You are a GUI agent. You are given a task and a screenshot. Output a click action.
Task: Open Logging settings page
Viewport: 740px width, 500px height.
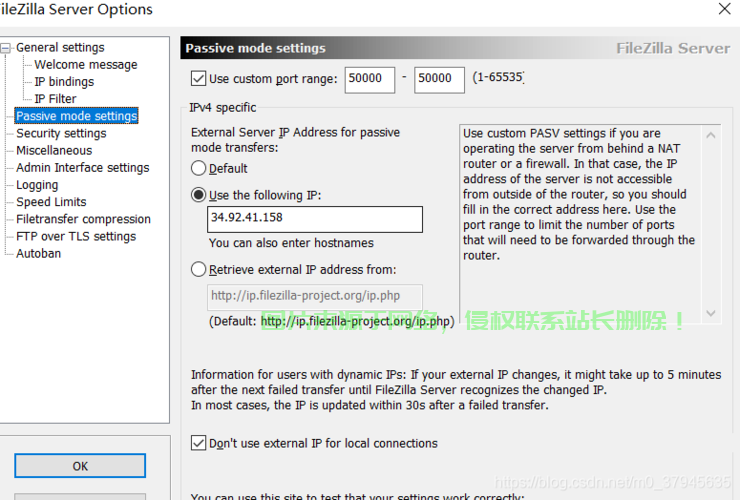point(37,185)
